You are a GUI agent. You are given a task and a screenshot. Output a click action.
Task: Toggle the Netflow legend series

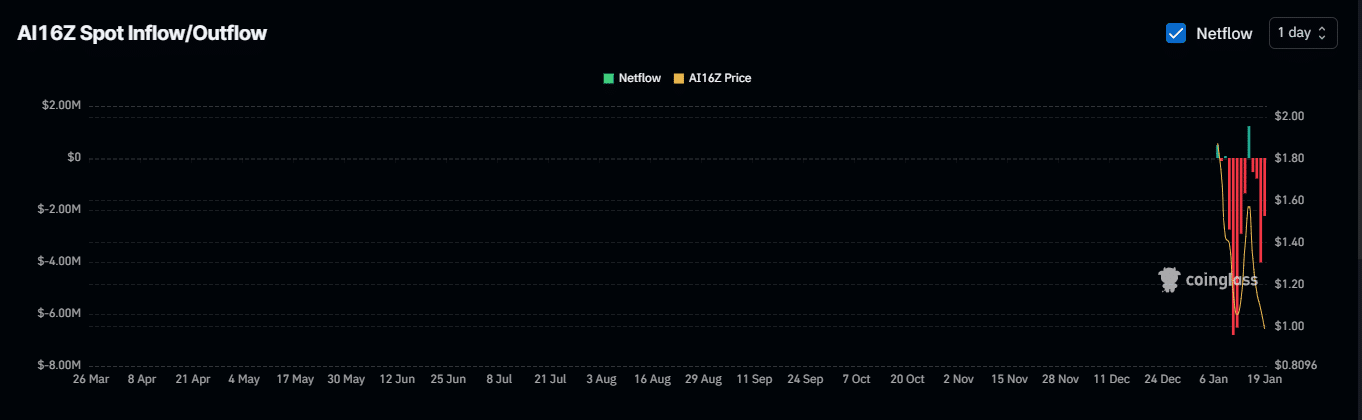point(632,78)
